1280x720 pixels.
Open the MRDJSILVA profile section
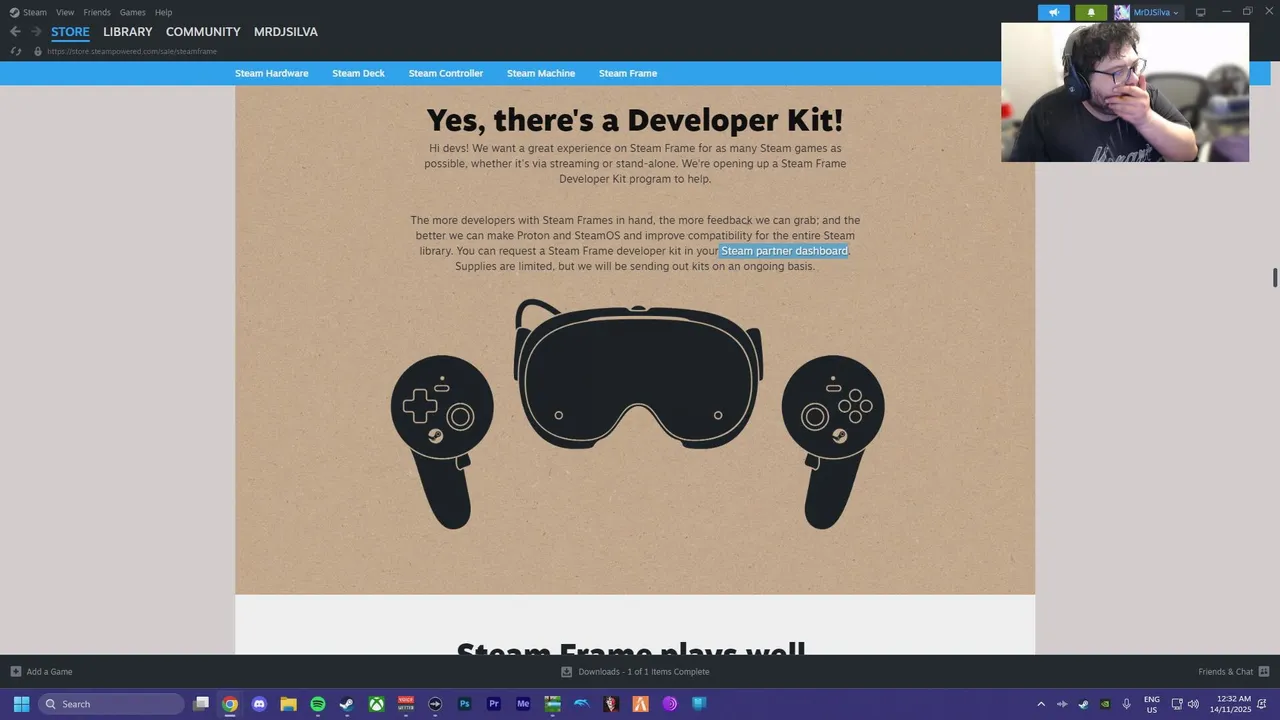pyautogui.click(x=286, y=32)
